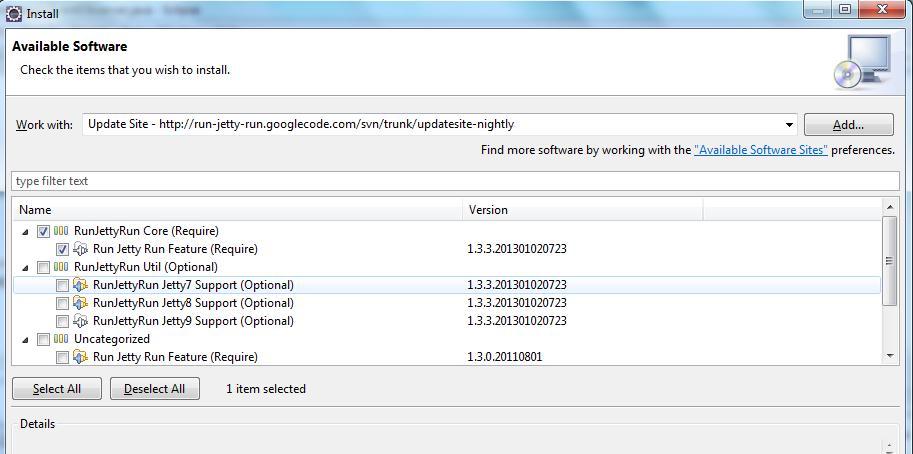913x454 pixels.
Task: Click the Select All button
Action: (56, 389)
